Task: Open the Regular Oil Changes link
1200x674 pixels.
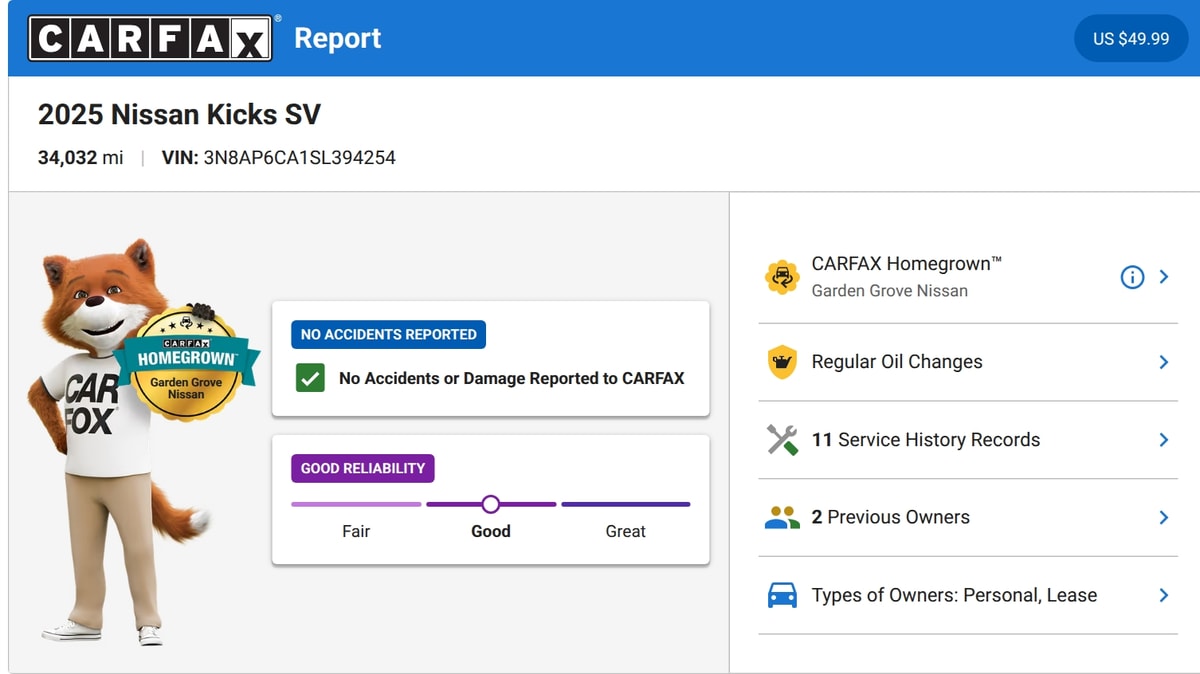Action: 897,362
